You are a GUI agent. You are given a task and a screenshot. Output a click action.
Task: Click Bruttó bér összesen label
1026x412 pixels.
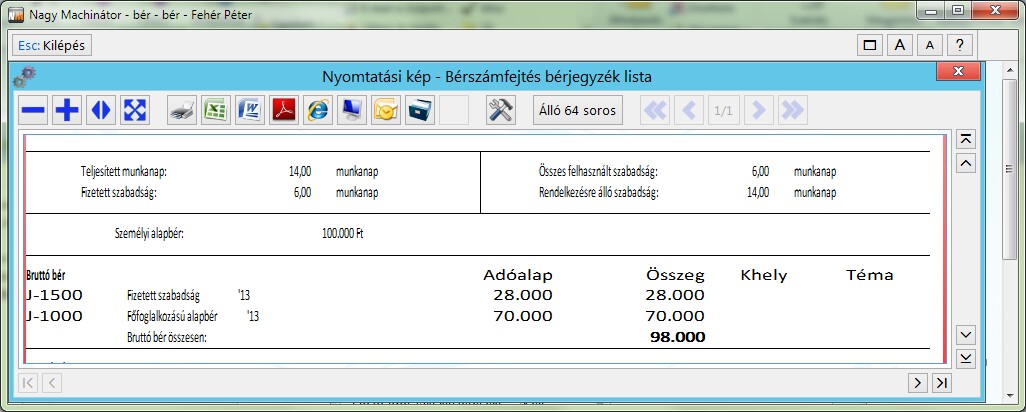(x=167, y=338)
